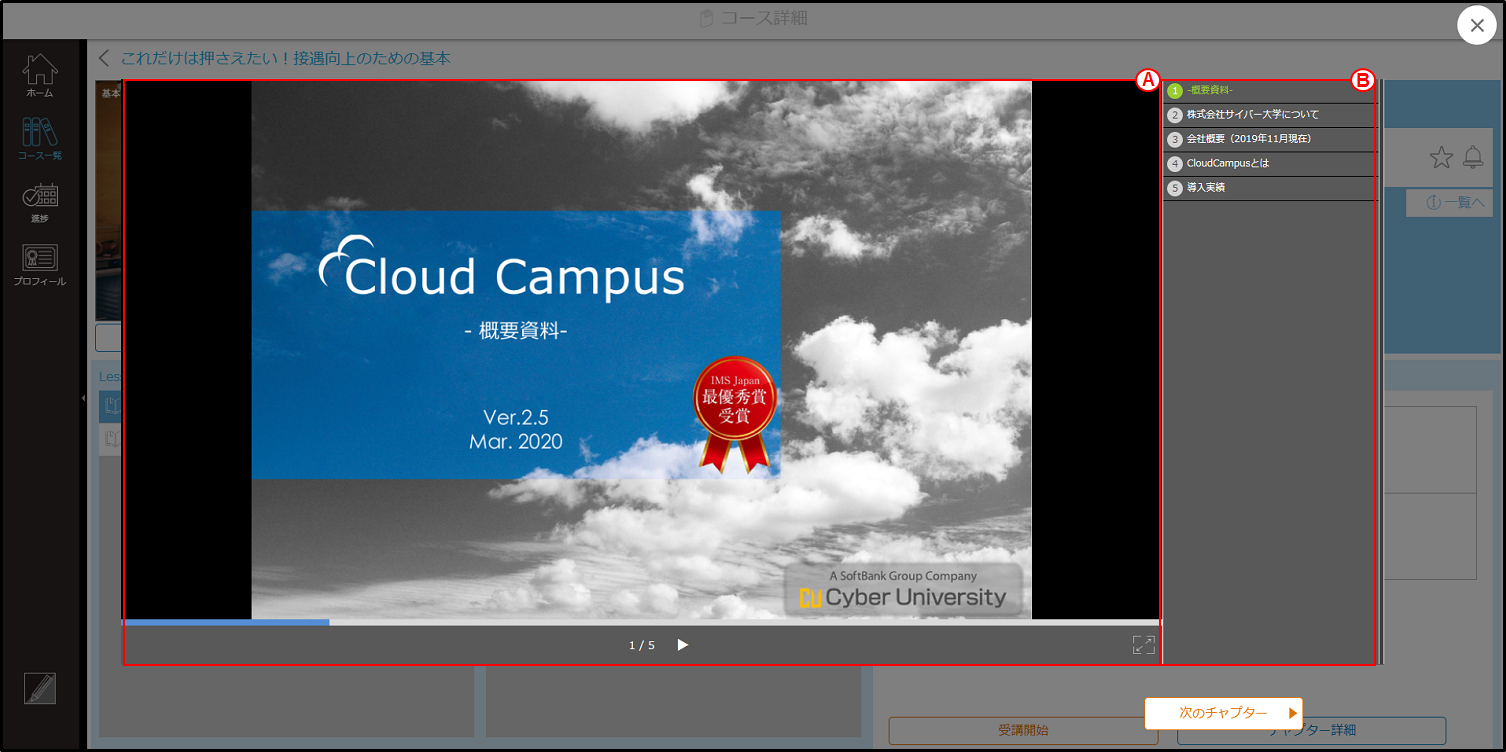The width and height of the screenshot is (1506, 752).
Task: Favorite the course with star icon
Action: pyautogui.click(x=1441, y=157)
